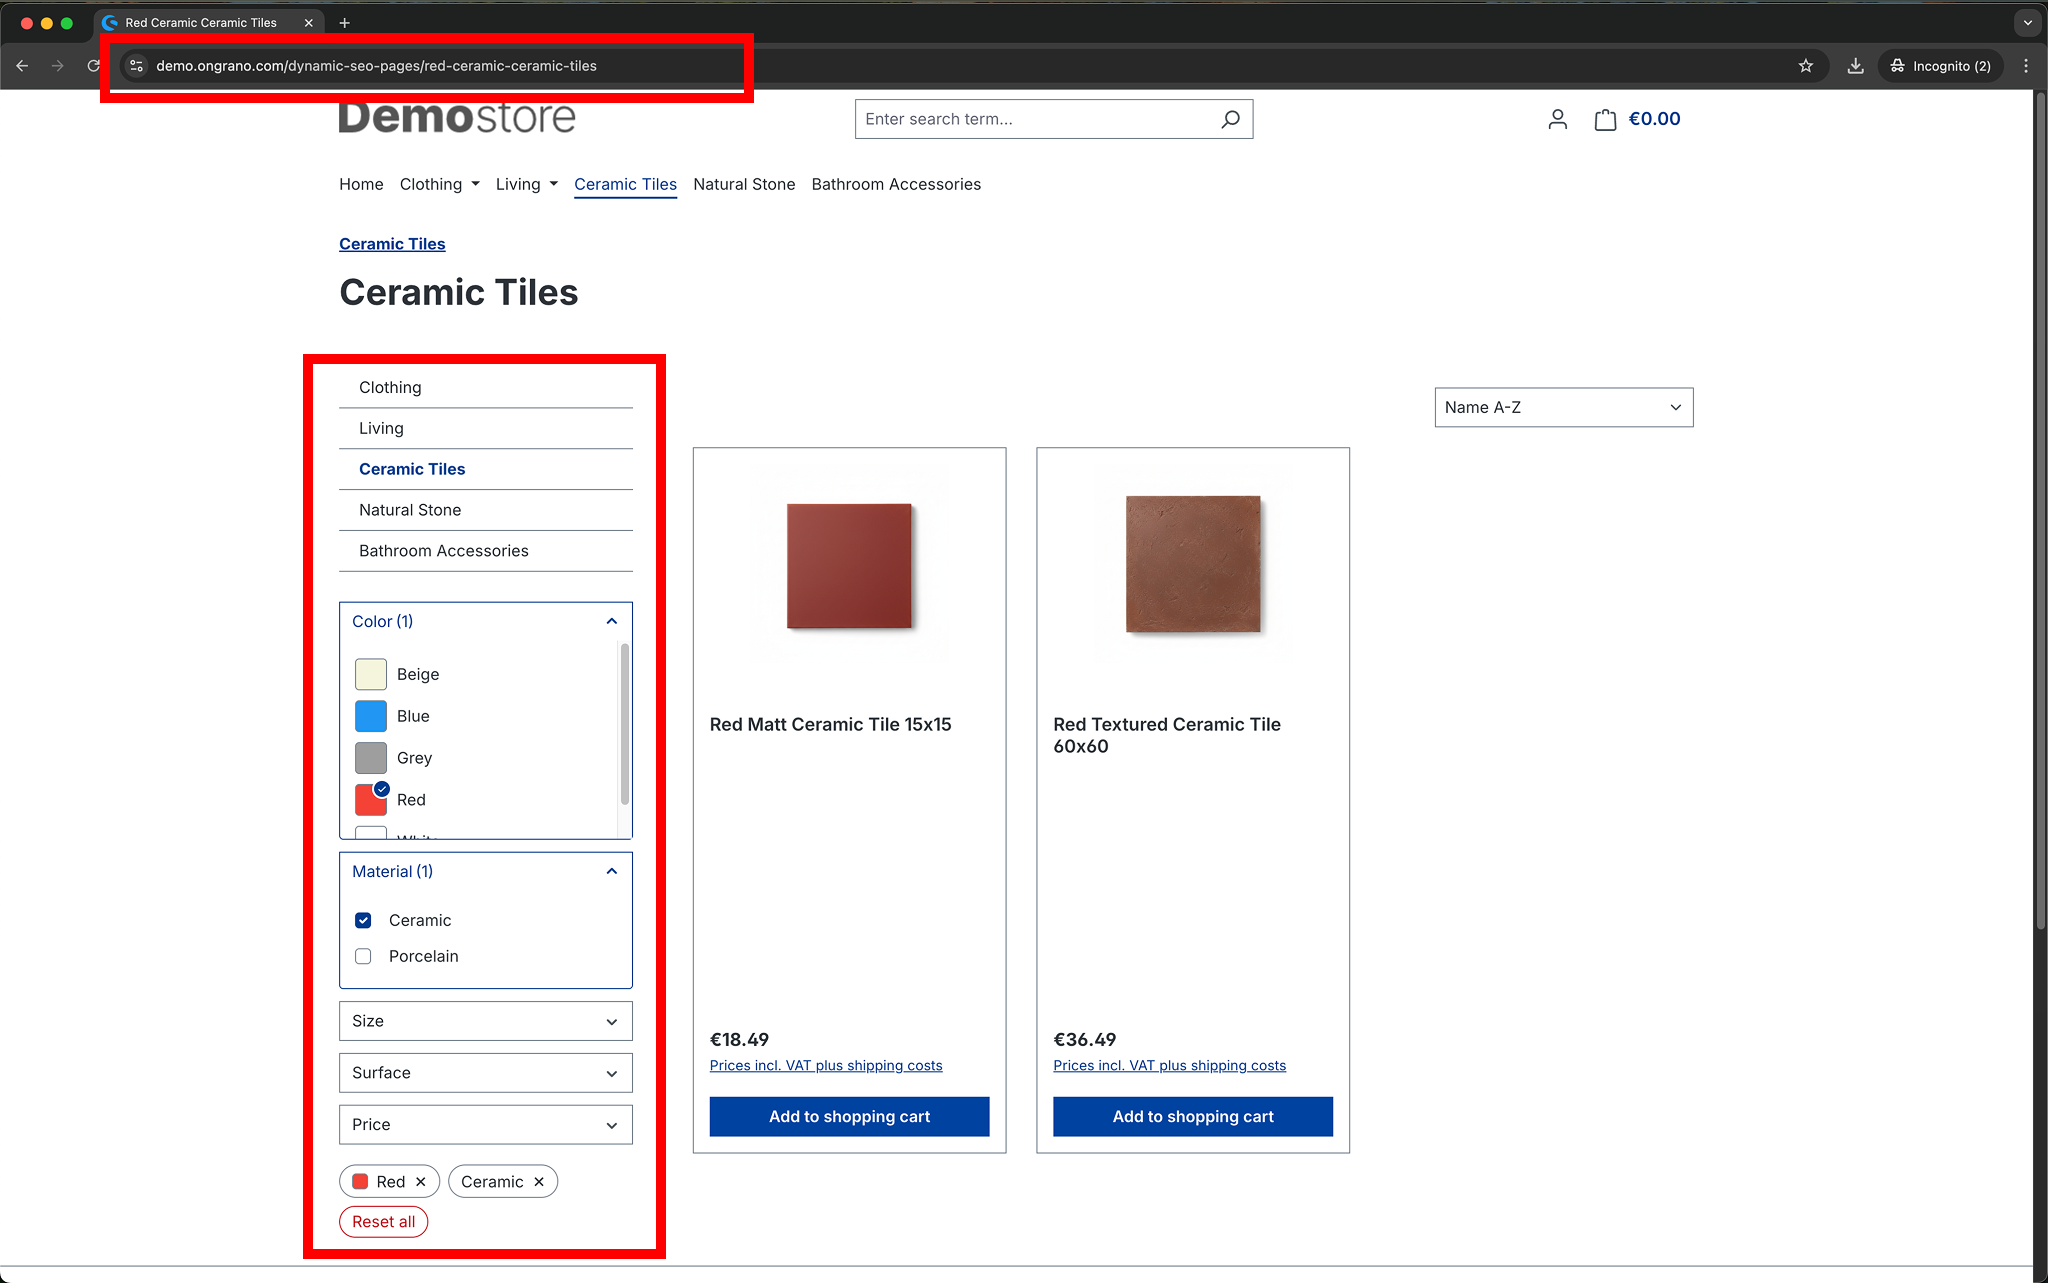The height and width of the screenshot is (1283, 2048).
Task: Click the €0.00 cart total
Action: (x=1654, y=119)
